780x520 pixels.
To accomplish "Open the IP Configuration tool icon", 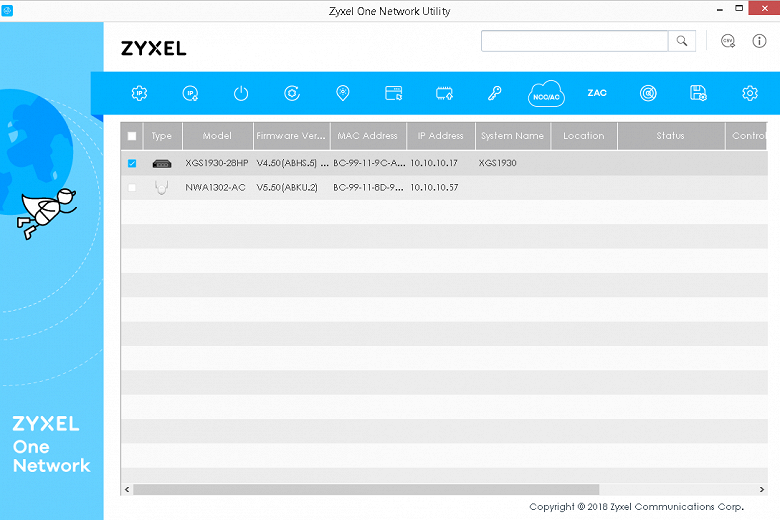I will click(139, 93).
